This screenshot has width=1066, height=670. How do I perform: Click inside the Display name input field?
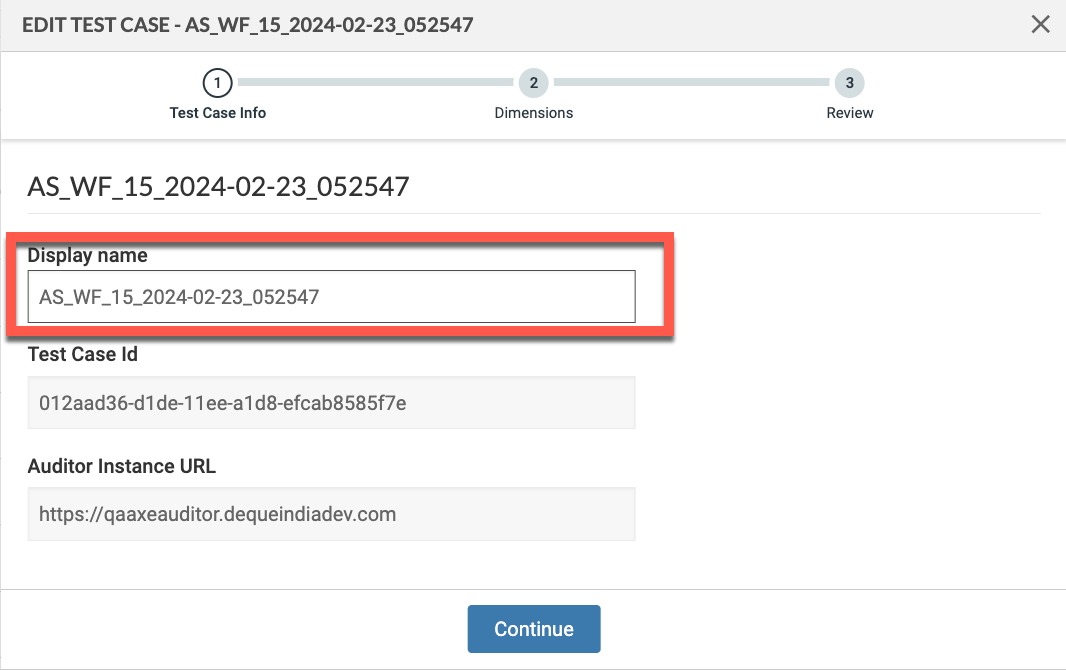(x=330, y=296)
